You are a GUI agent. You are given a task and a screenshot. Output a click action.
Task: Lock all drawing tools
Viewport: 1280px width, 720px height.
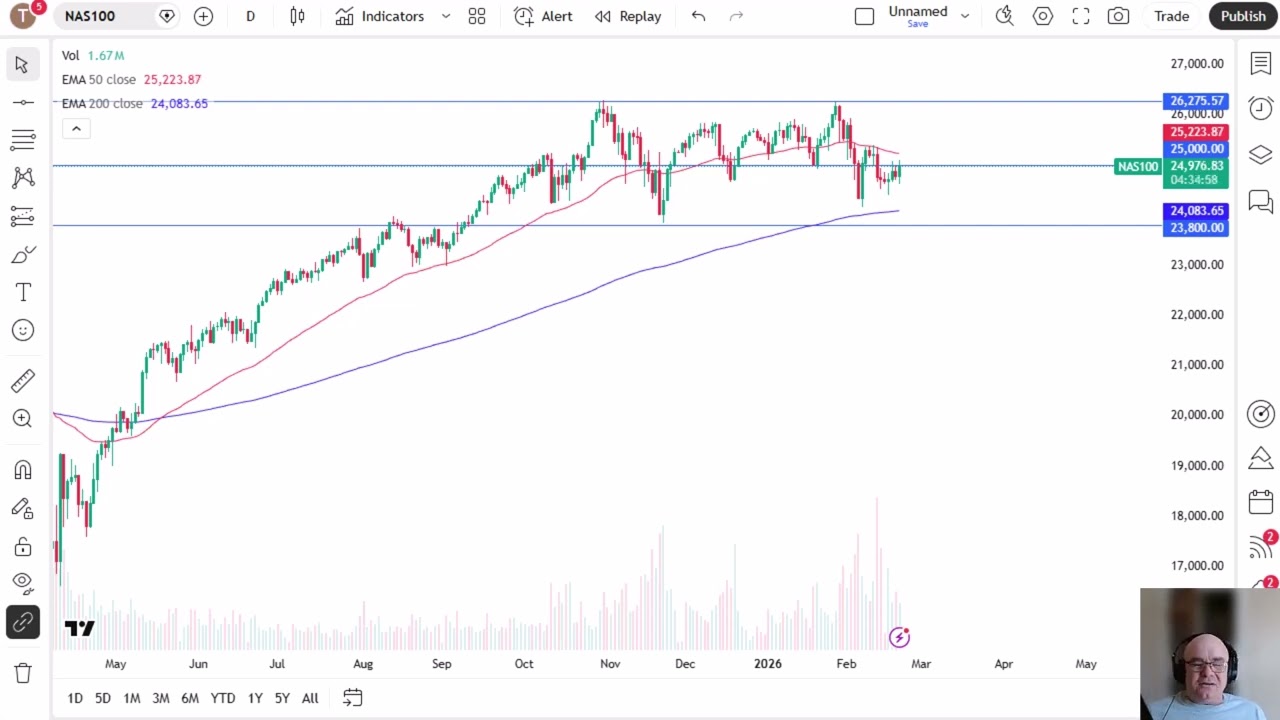tap(22, 547)
